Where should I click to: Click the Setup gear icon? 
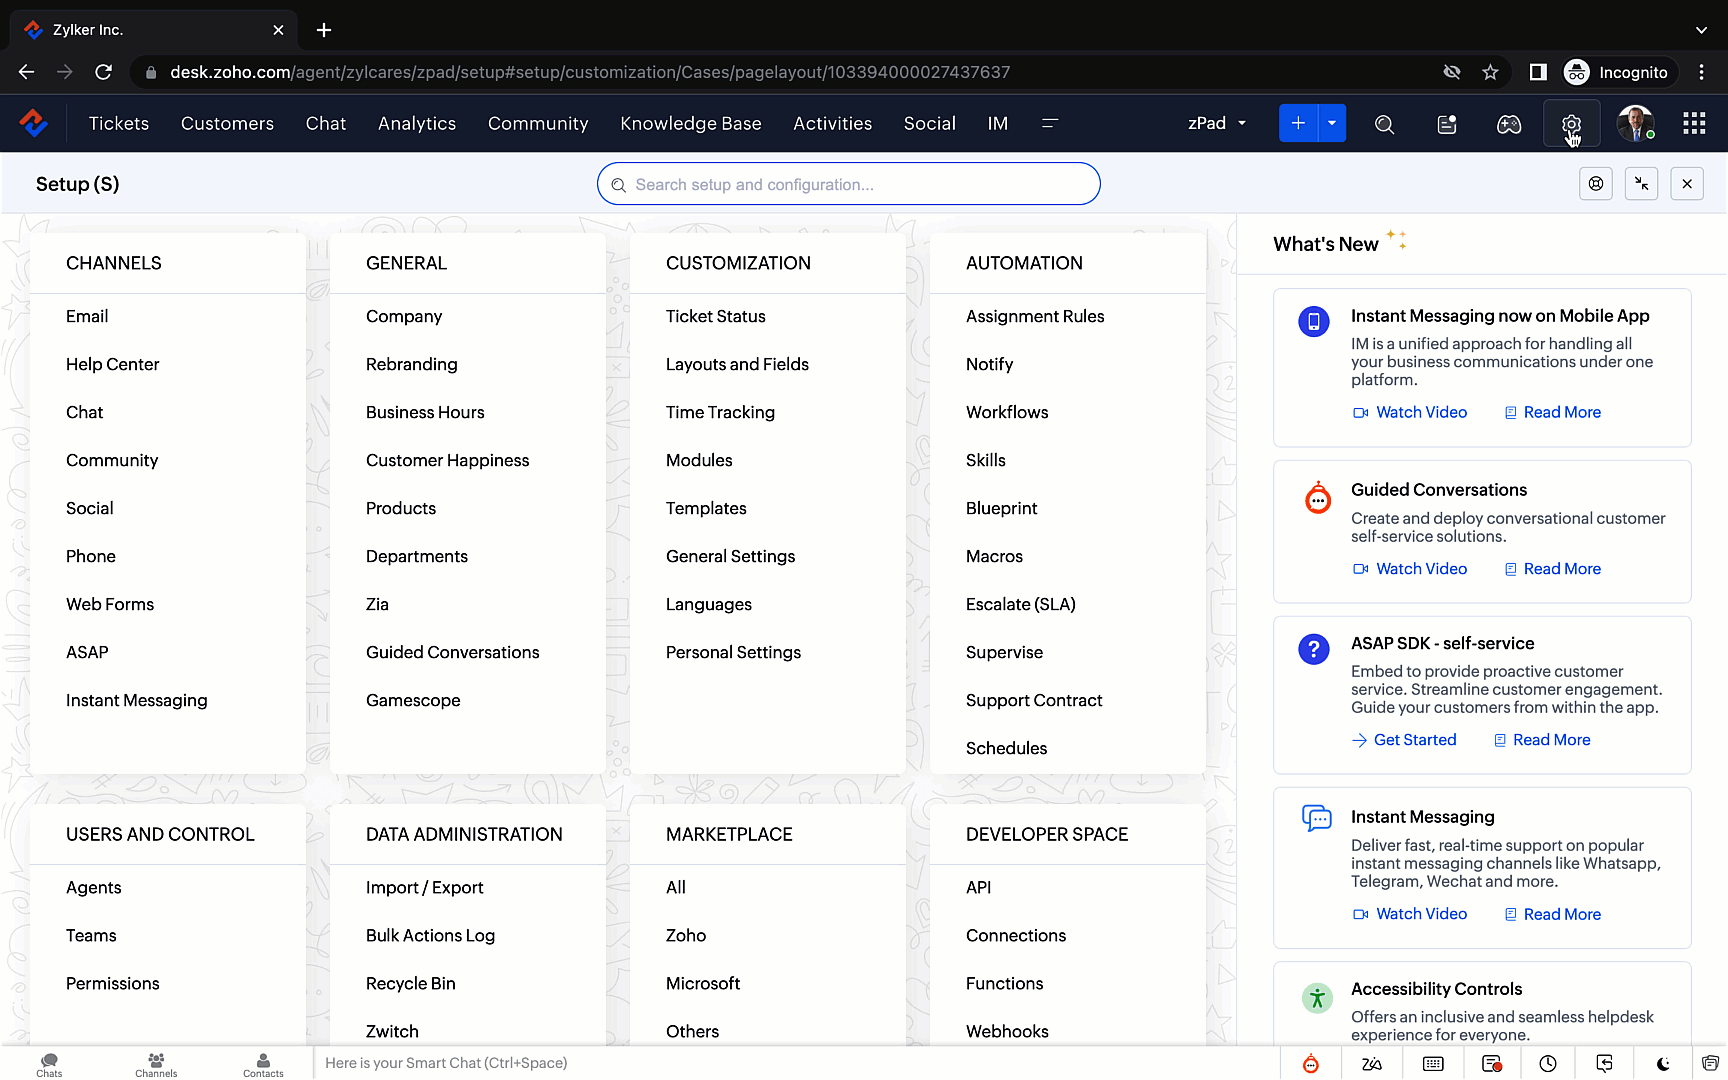click(1571, 124)
